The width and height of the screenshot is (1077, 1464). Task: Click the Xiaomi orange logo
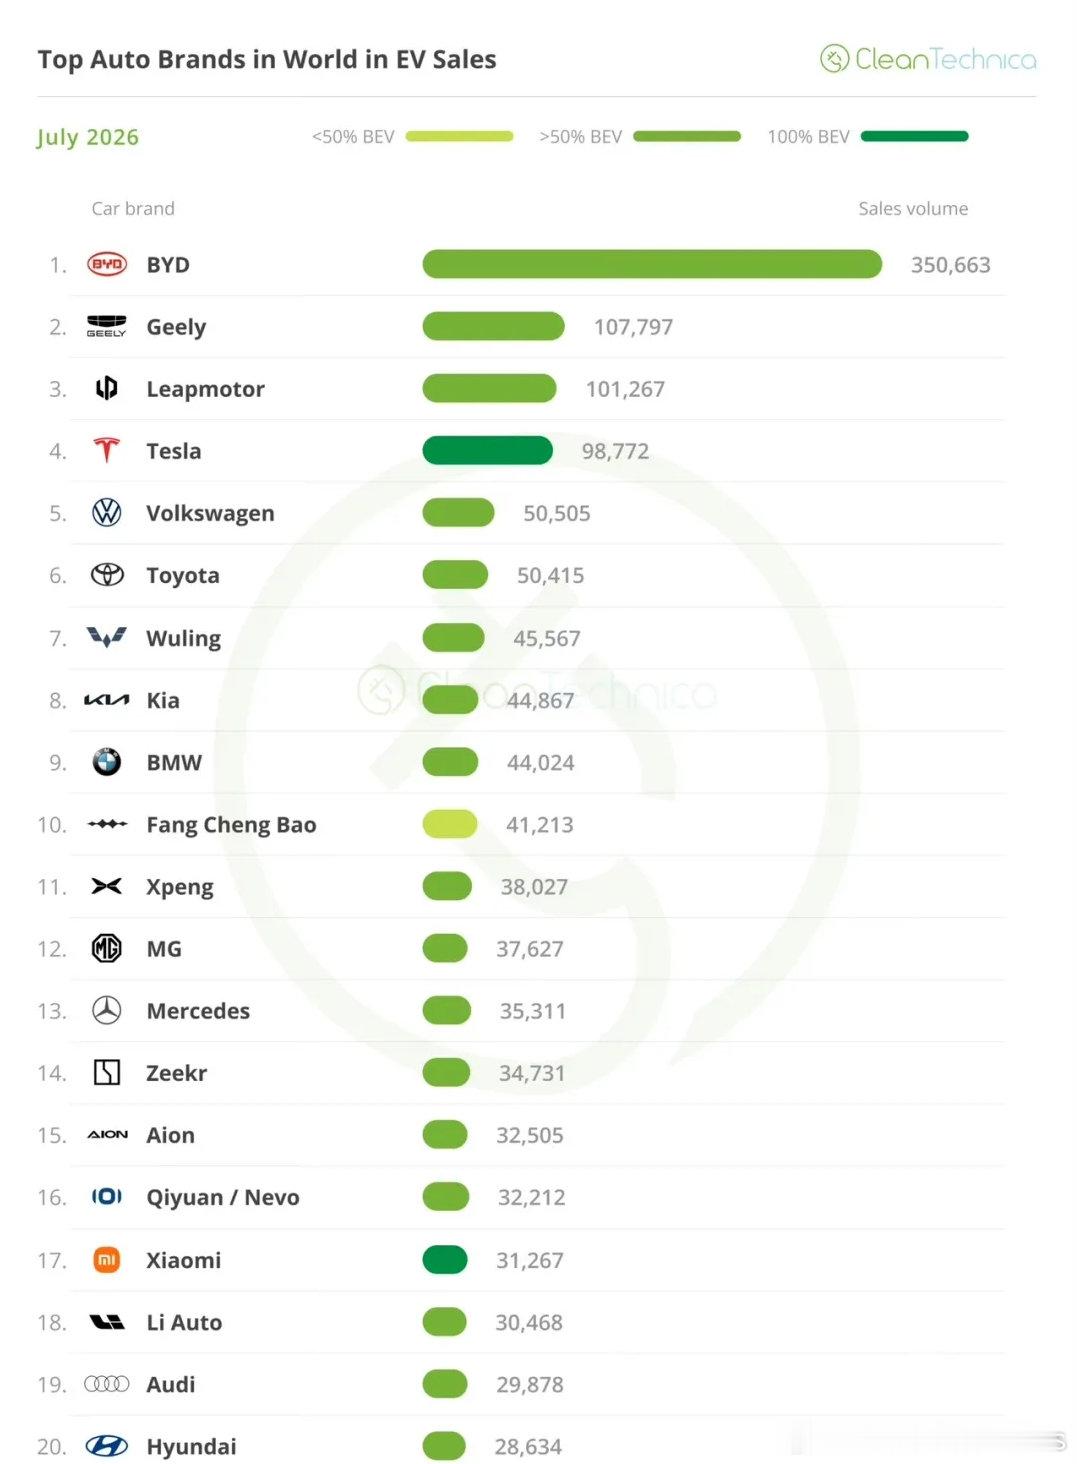(x=107, y=1260)
